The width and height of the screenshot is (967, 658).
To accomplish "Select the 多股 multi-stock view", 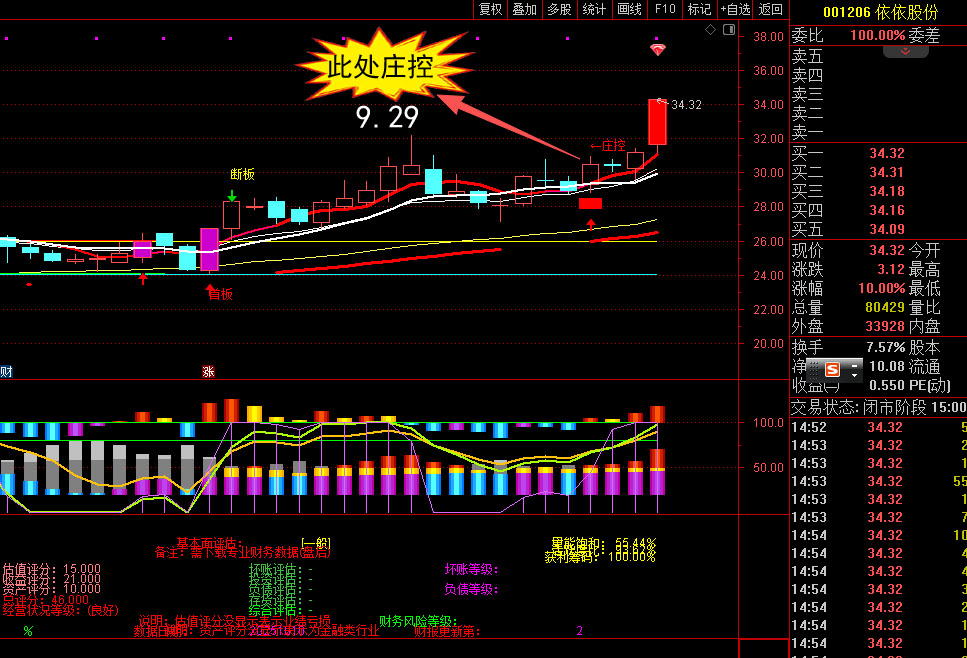I will pos(559,9).
